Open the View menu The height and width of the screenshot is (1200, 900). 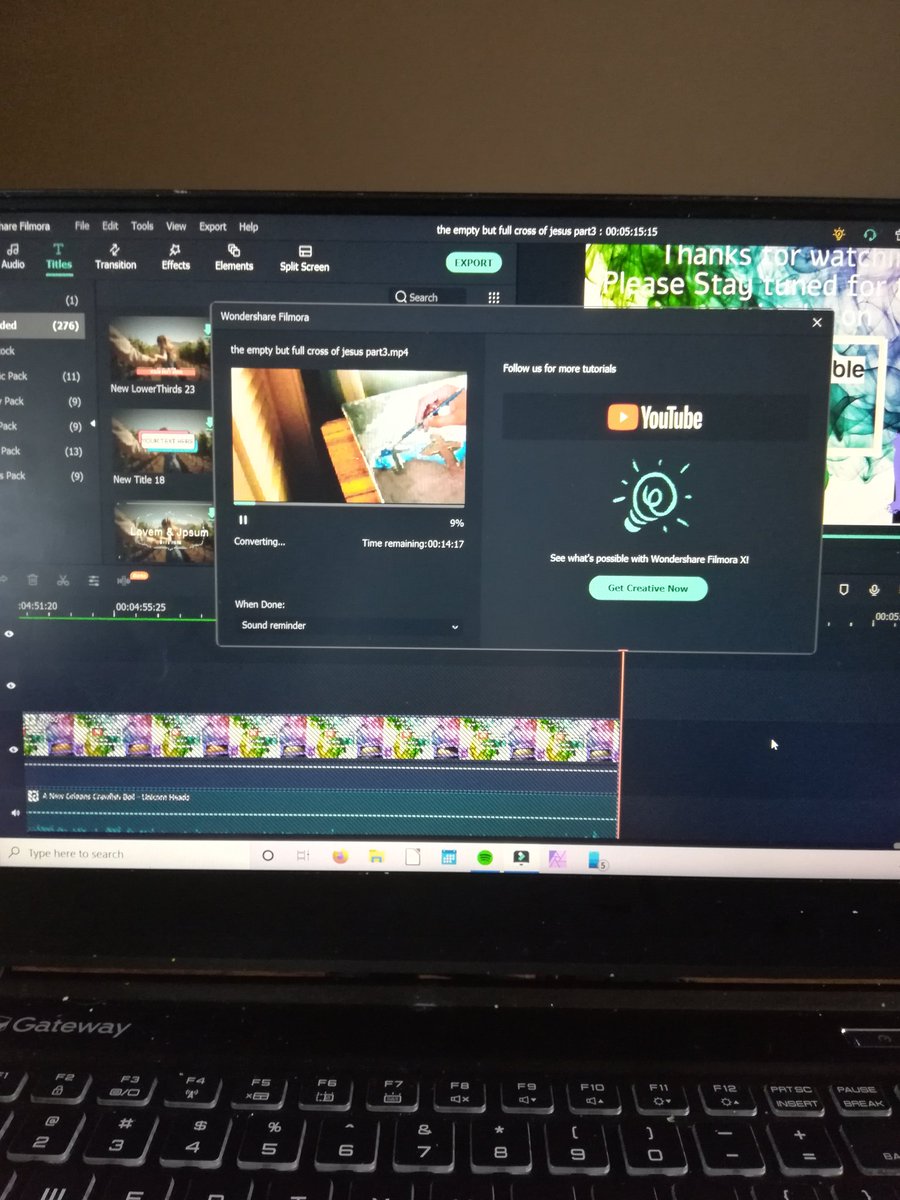pyautogui.click(x=176, y=227)
